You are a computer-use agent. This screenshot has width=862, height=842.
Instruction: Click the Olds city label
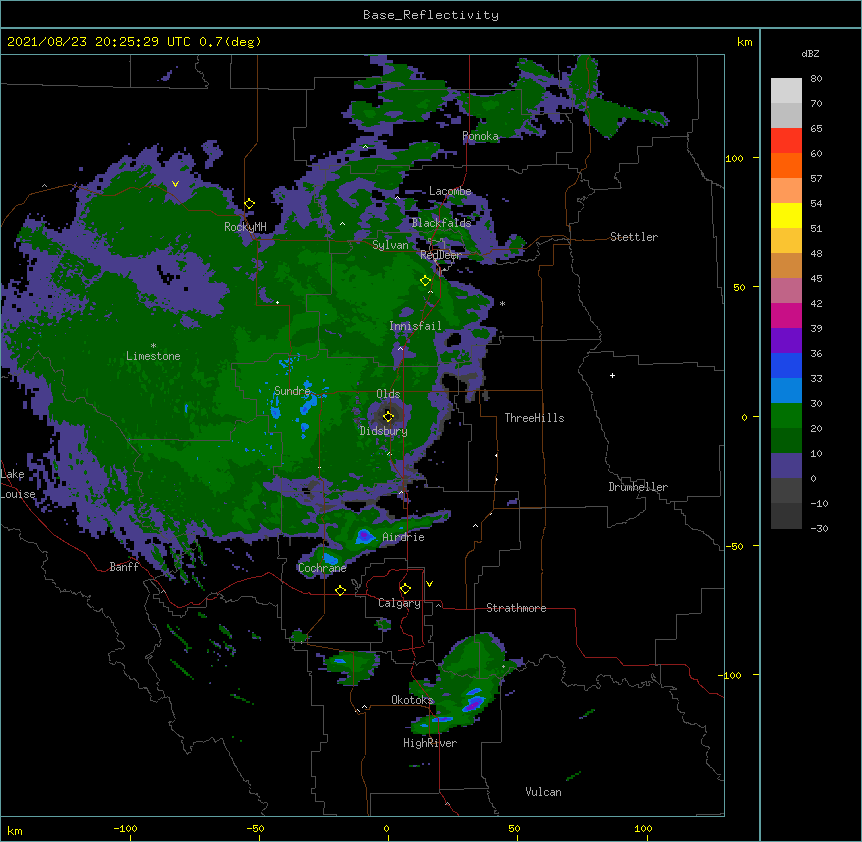[x=388, y=394]
